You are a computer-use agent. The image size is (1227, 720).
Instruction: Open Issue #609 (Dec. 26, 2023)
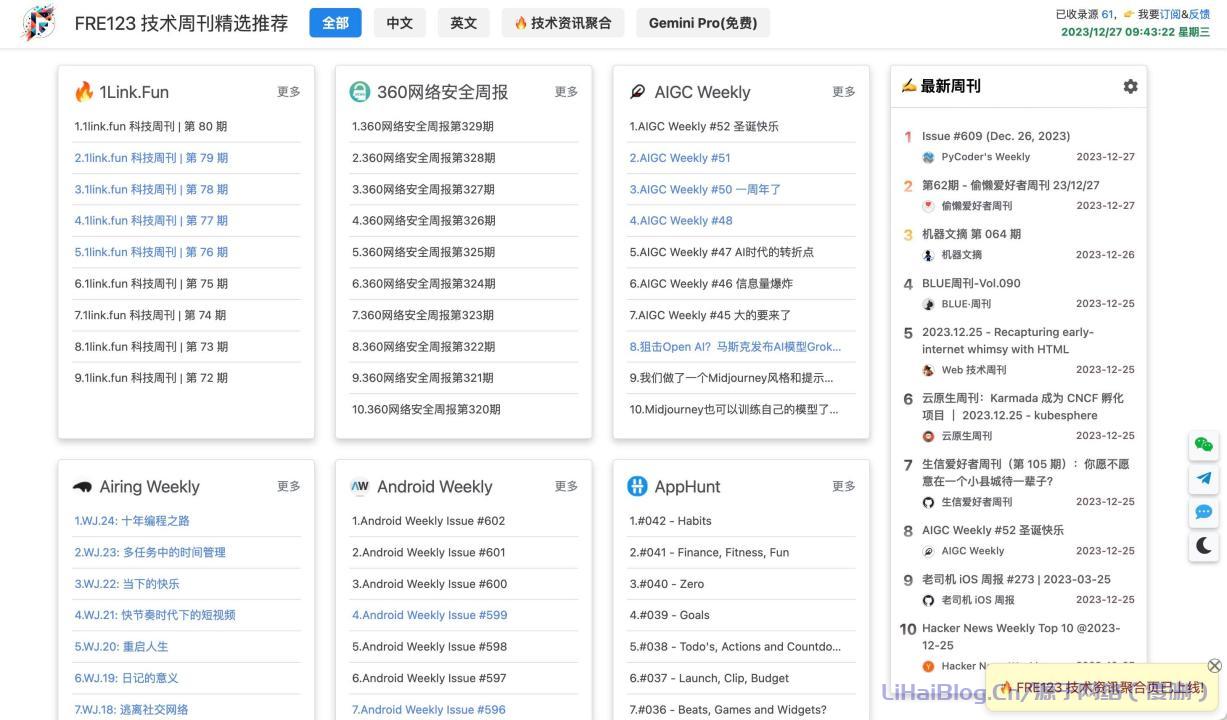tap(996, 136)
